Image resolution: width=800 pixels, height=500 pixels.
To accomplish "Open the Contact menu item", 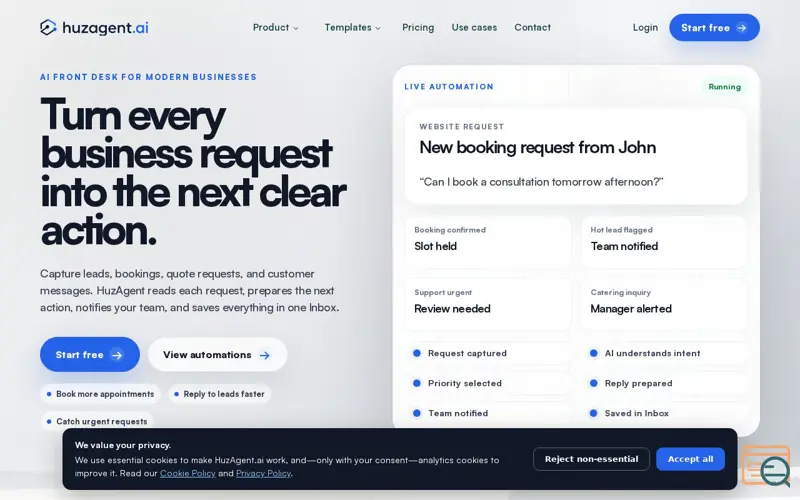I will (532, 28).
